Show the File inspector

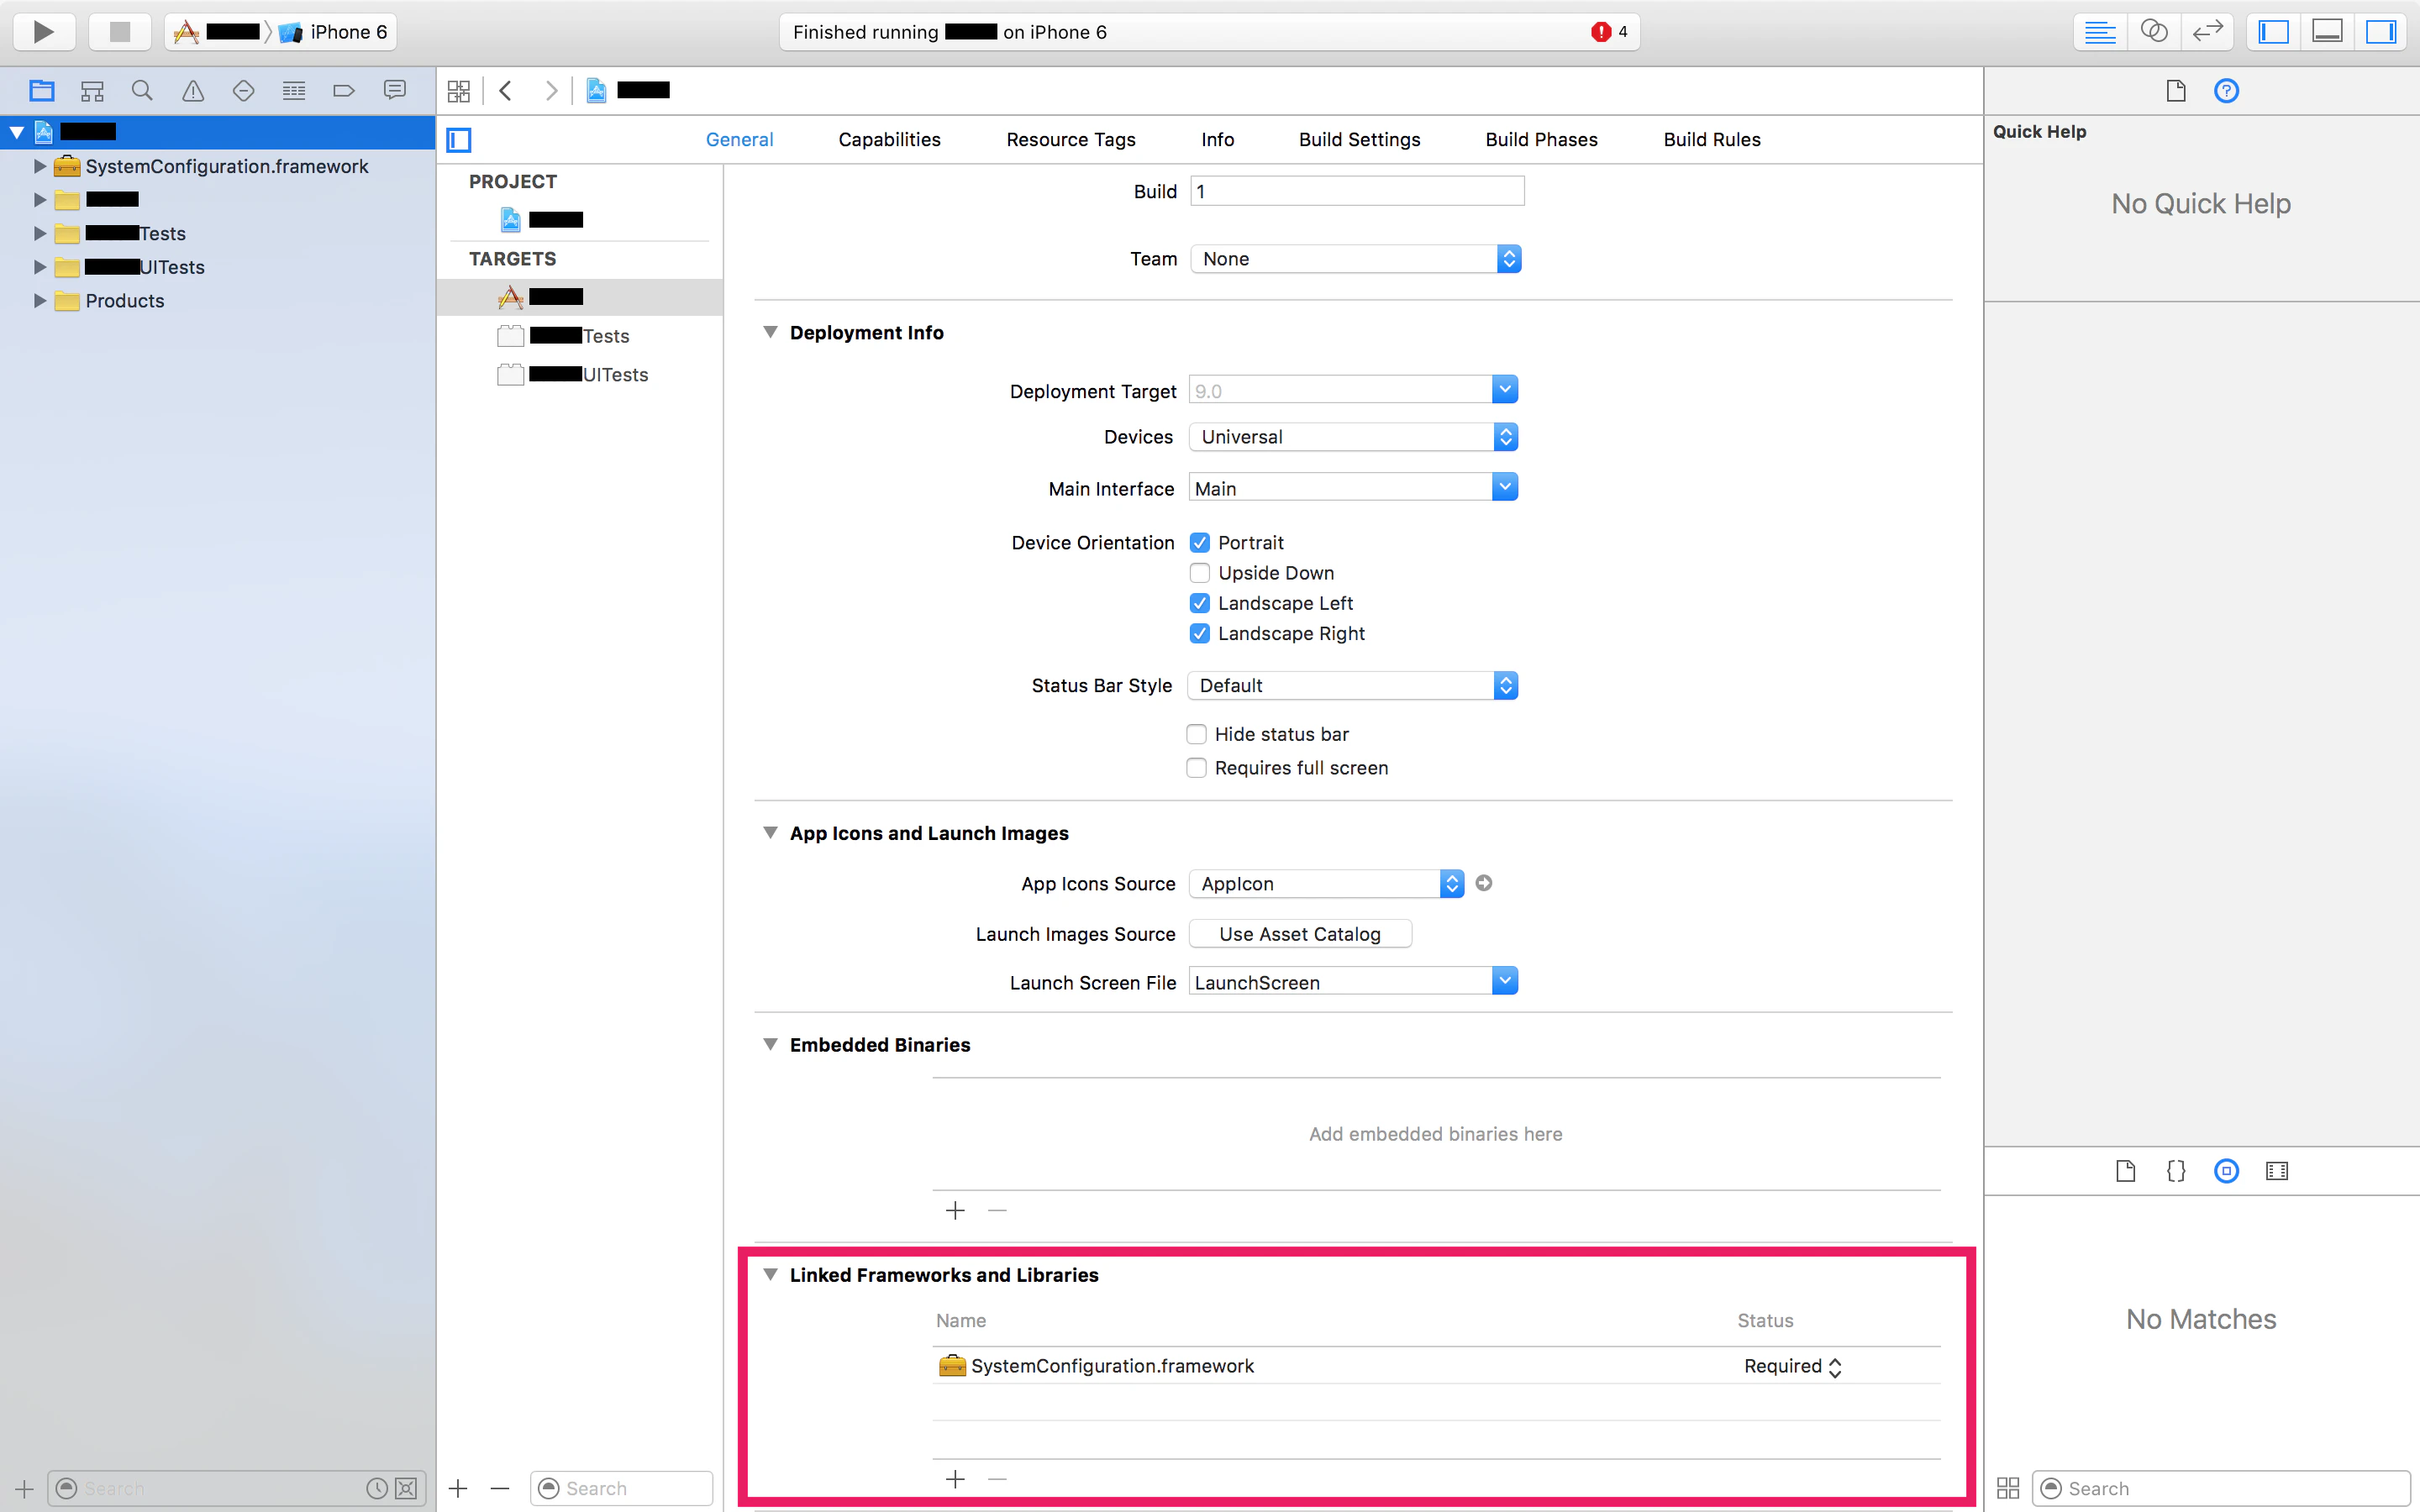(x=2176, y=91)
